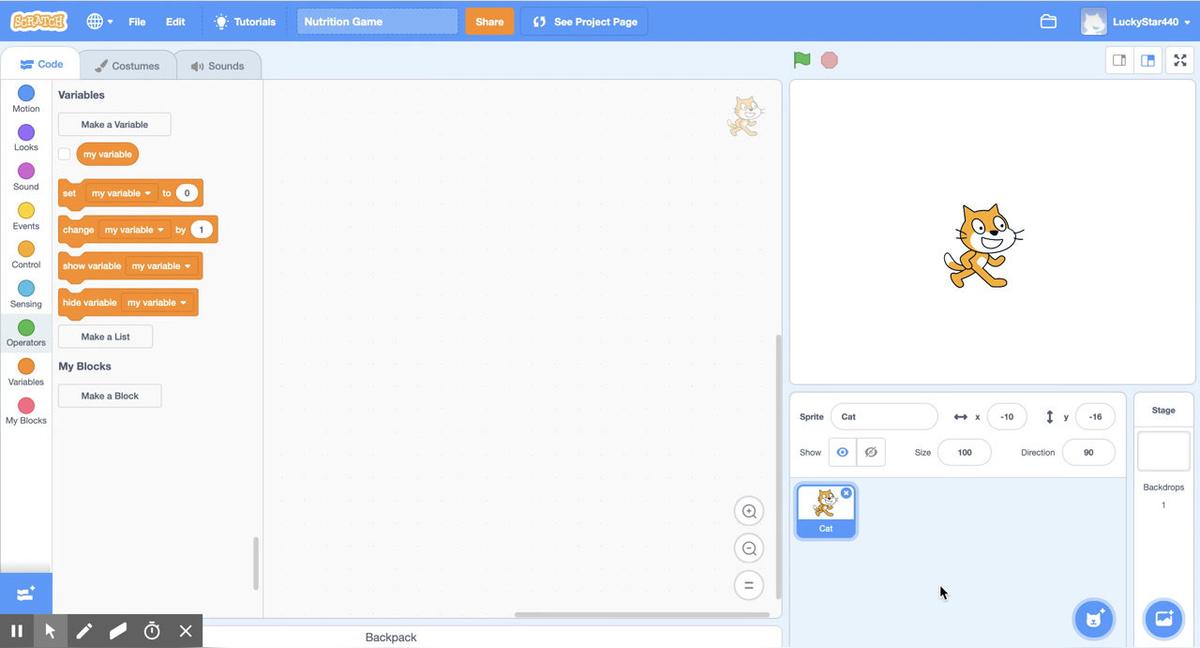Image resolution: width=1200 pixels, height=648 pixels.
Task: Select the eraser annotation tool
Action: (x=118, y=631)
